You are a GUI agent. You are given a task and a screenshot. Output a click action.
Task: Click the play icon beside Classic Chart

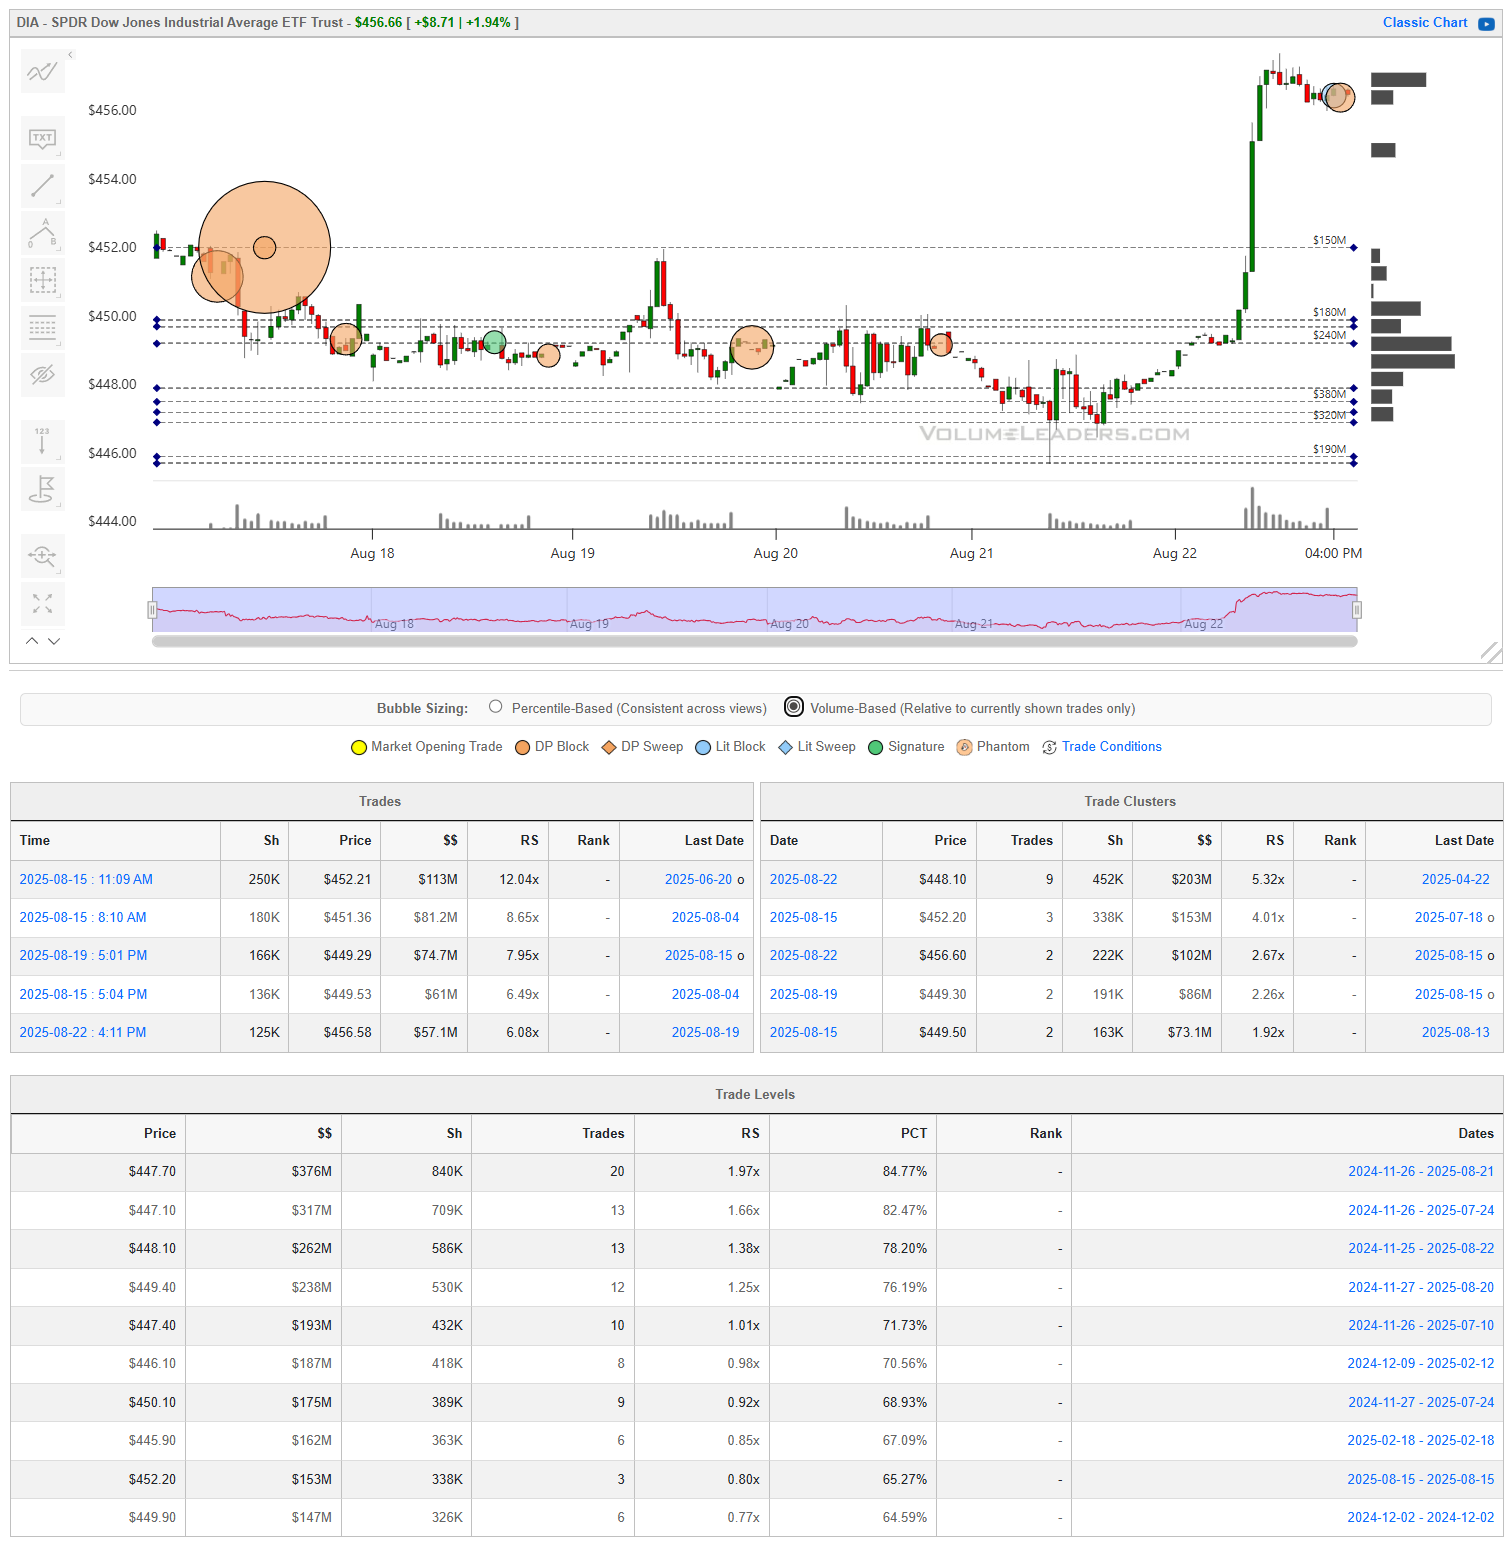point(1486,23)
